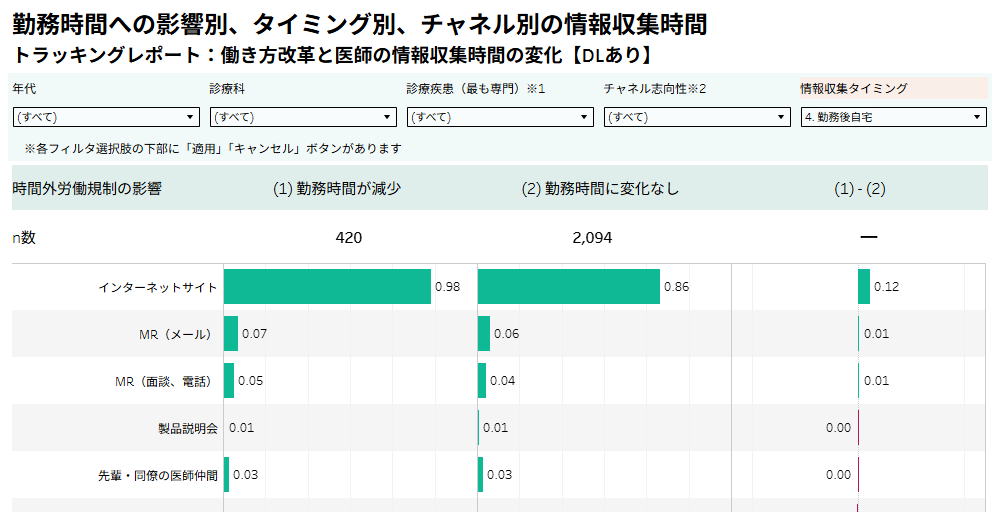Click the MR（メール） 0.06 bar
This screenshot has width=996, height=512.
[x=484, y=333]
